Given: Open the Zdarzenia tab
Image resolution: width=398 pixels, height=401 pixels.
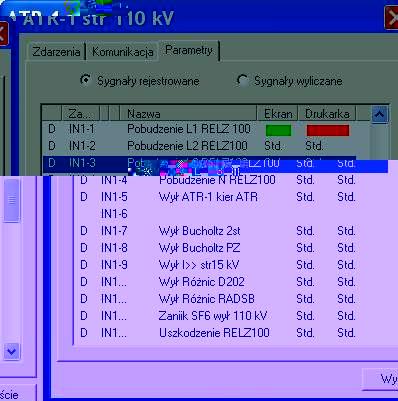Looking at the screenshot, I should click(x=56, y=52).
